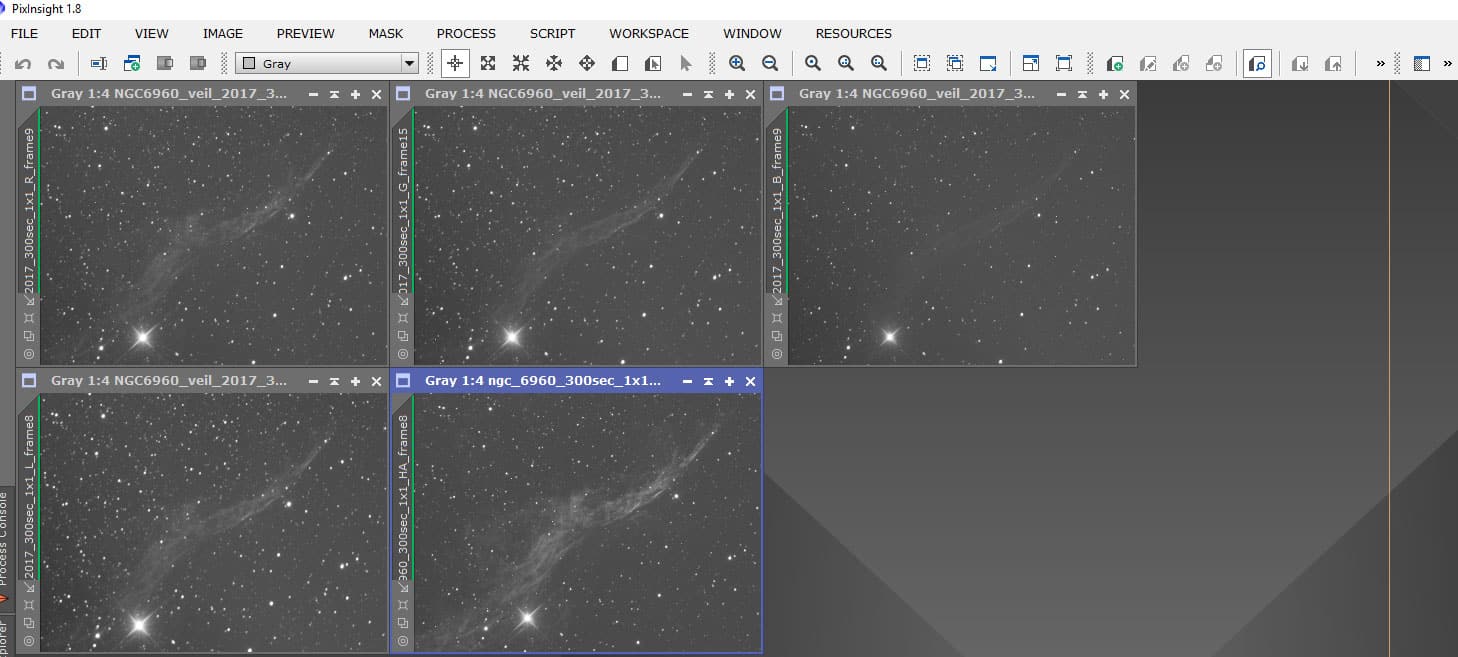Image resolution: width=1458 pixels, height=657 pixels.
Task: Select the Zoom Out magnifier tool
Action: coord(770,63)
